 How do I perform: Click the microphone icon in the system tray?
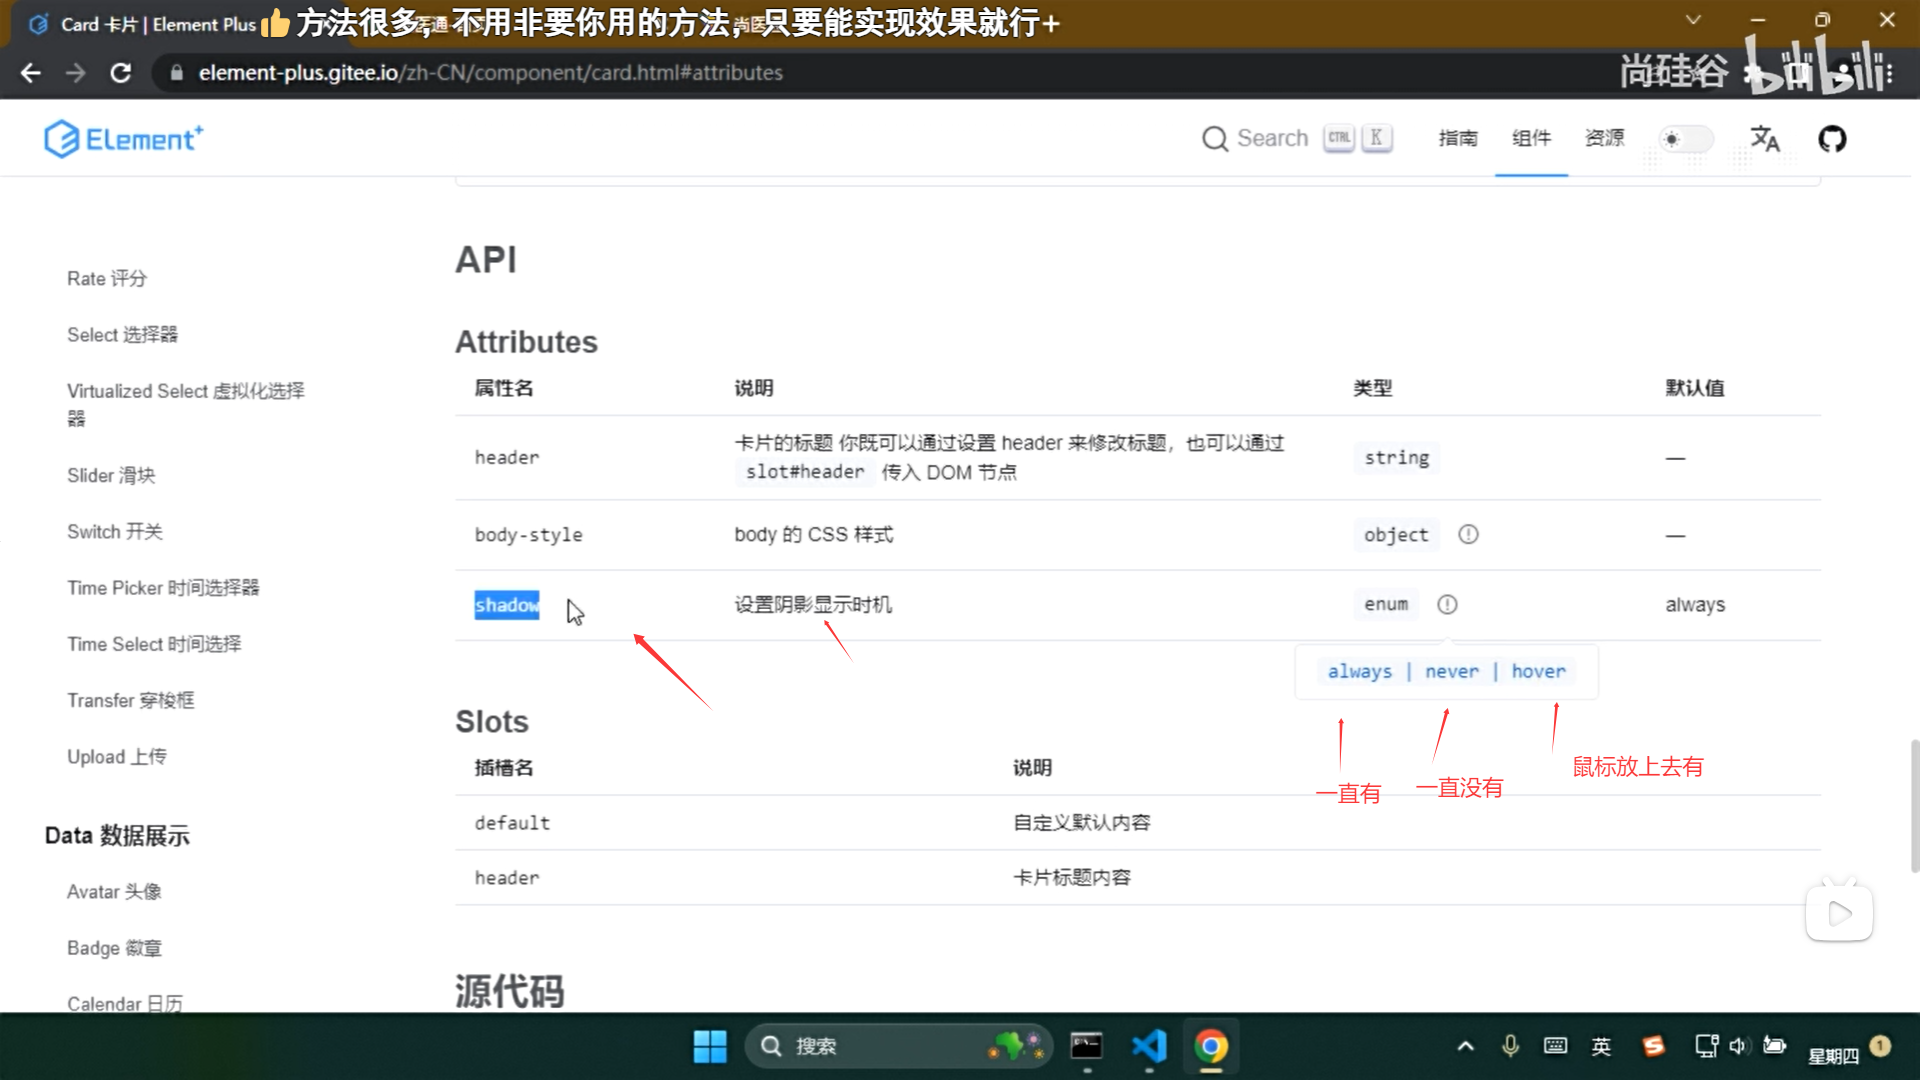coord(1508,1046)
